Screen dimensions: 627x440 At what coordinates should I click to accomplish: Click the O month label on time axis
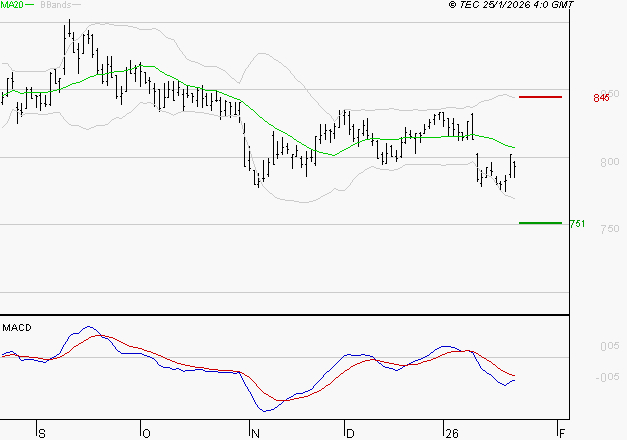(x=146, y=434)
